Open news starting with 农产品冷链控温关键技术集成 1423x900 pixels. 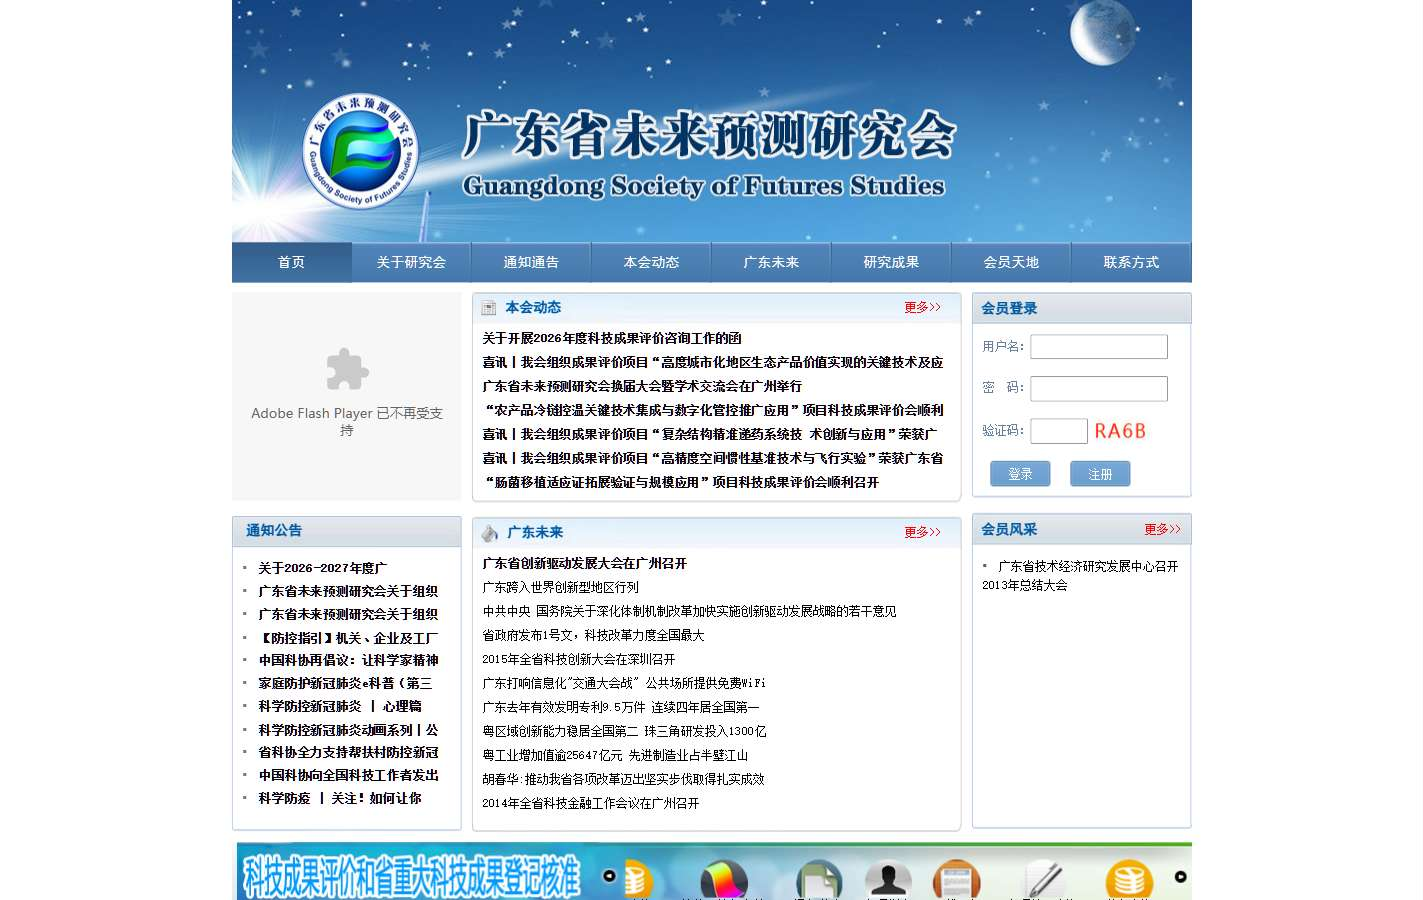[x=713, y=410]
